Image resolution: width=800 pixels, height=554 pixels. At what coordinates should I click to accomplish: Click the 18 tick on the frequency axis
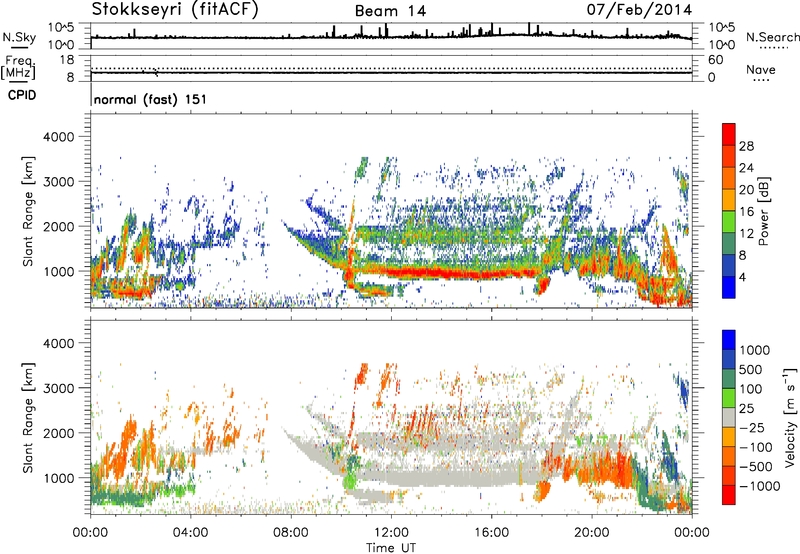coord(67,60)
